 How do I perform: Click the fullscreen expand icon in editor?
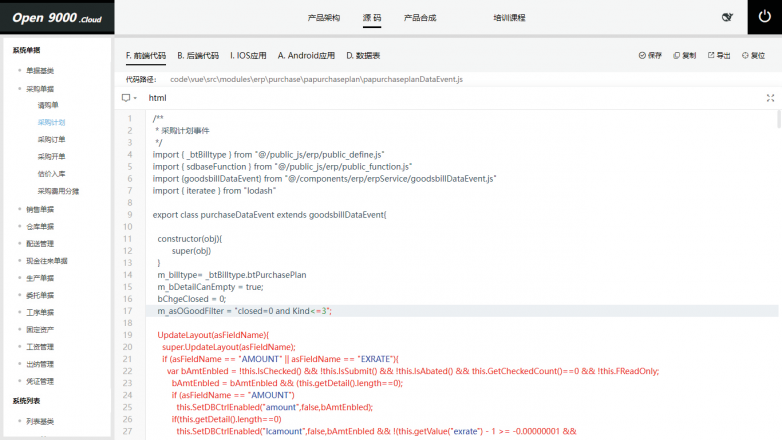point(770,98)
